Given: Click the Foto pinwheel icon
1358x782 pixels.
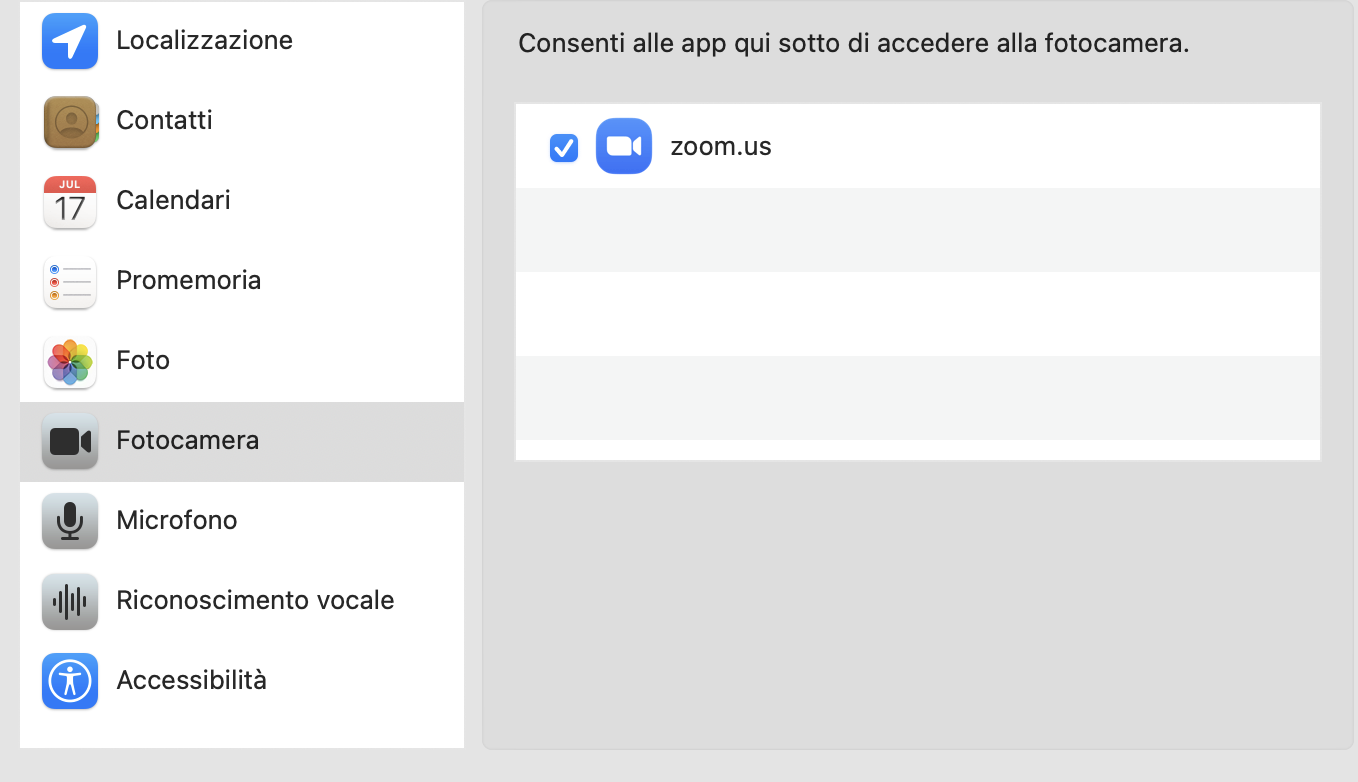Looking at the screenshot, I should click(70, 362).
